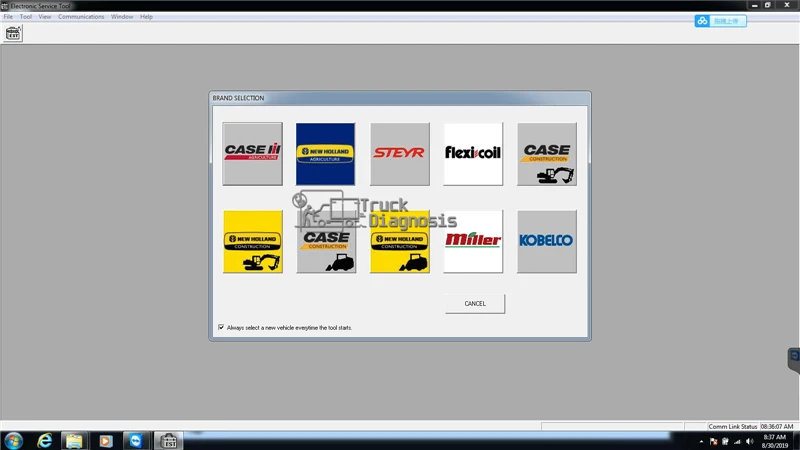Open the Window menu
Viewport: 800px width, 450px height.
tap(122, 17)
